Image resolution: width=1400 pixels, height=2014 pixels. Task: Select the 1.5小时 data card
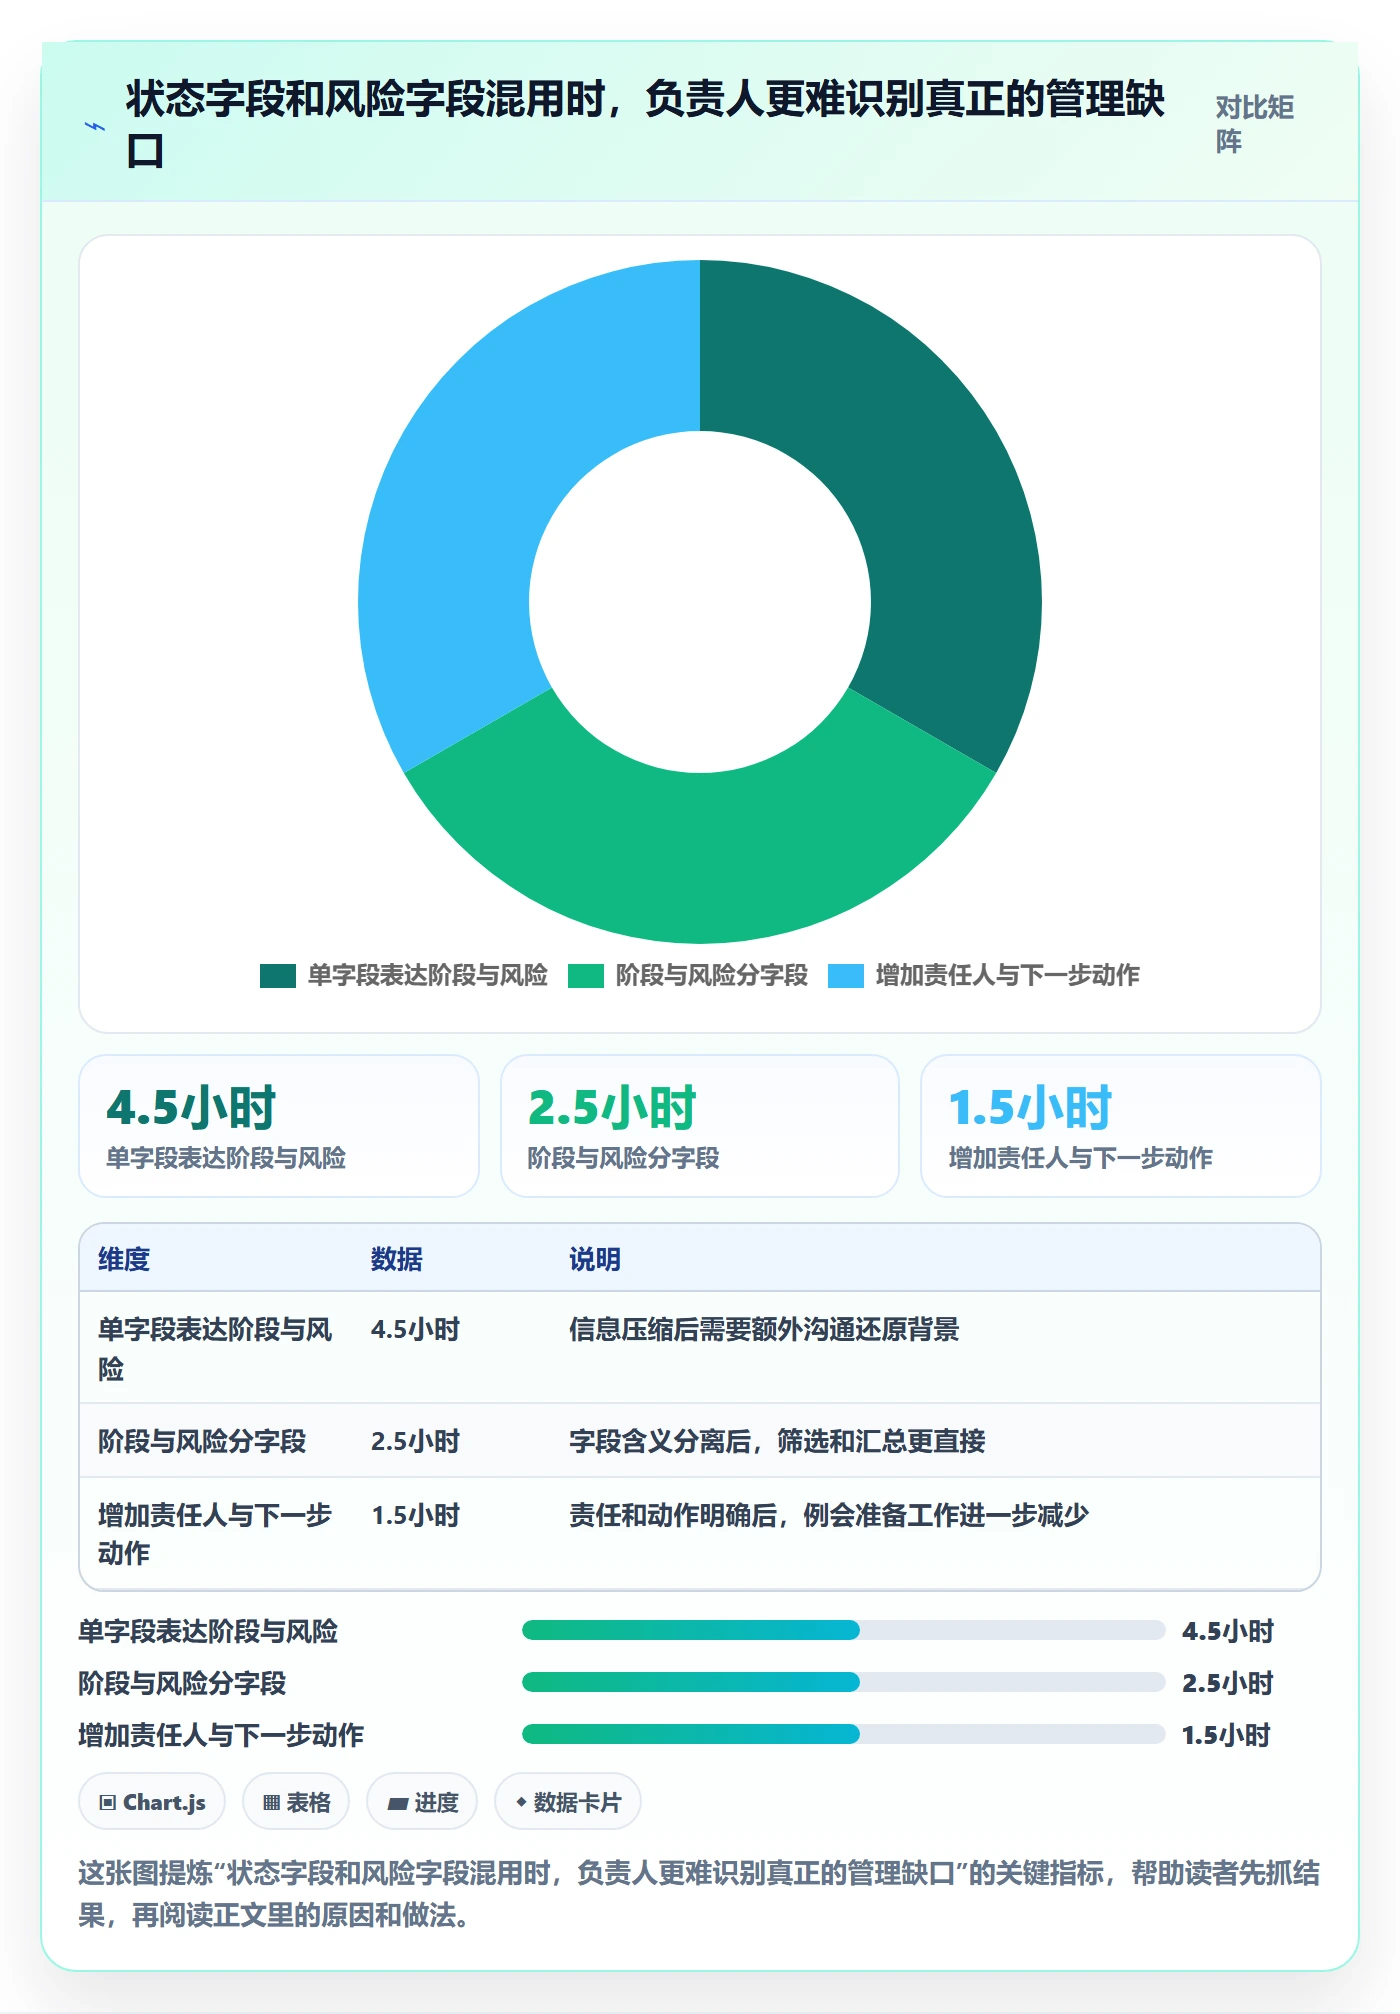[x=1121, y=1126]
